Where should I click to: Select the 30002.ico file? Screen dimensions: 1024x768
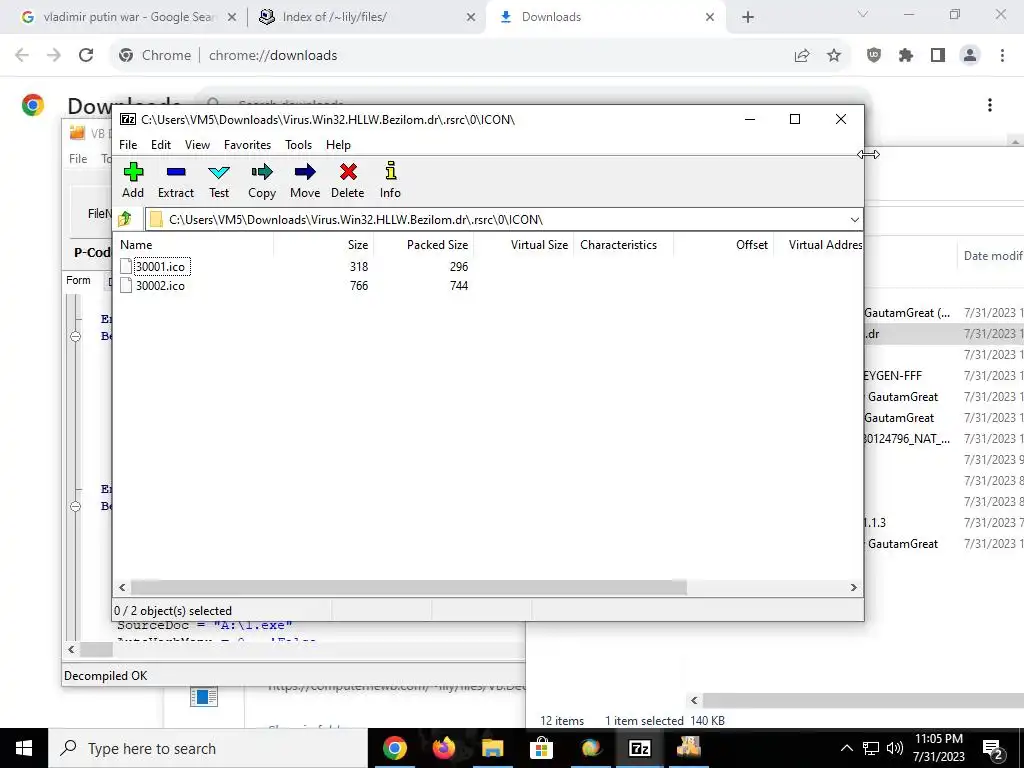(x=160, y=285)
